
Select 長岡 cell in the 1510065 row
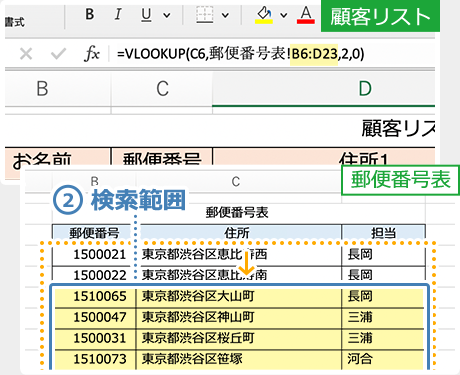[383, 296]
